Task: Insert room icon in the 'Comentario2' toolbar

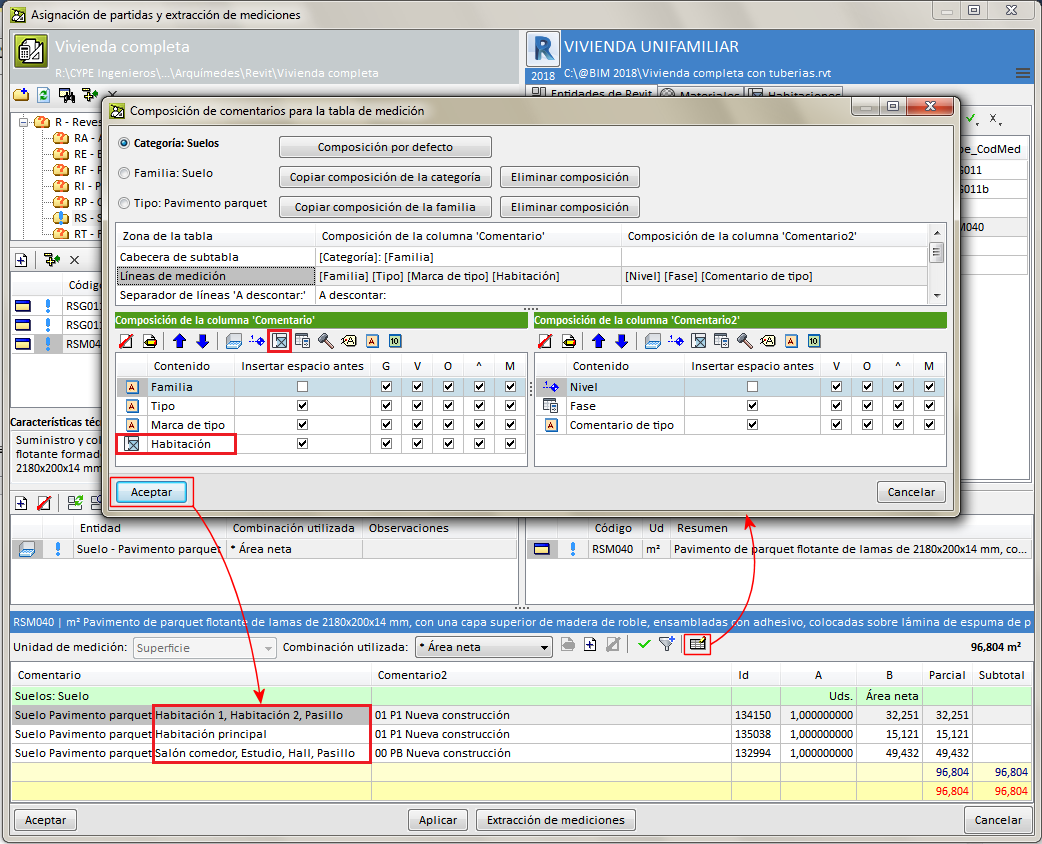Action: pos(699,341)
